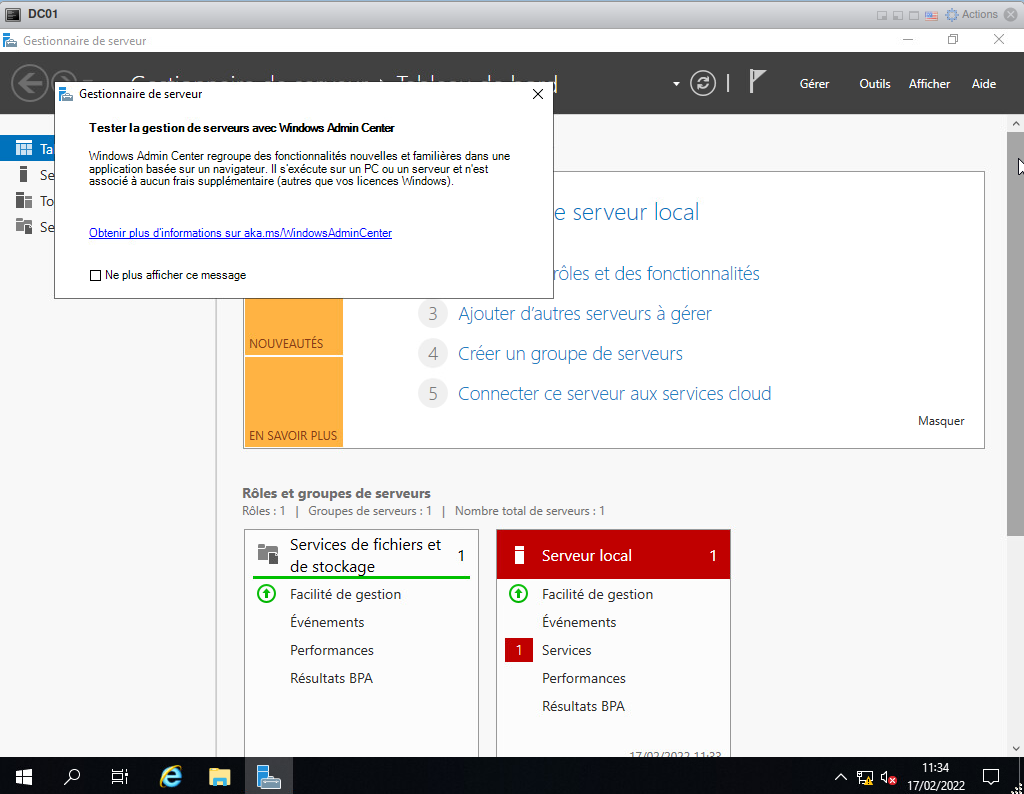Click Masquer to hide welcome tile
Image resolution: width=1024 pixels, height=794 pixels.
click(x=941, y=421)
